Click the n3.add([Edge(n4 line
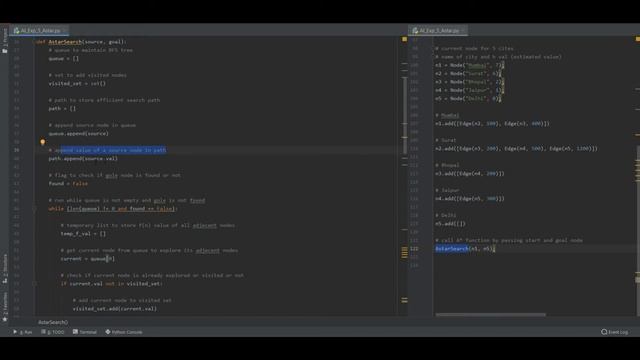The height and width of the screenshot is (360, 640). pyautogui.click(x=470, y=173)
